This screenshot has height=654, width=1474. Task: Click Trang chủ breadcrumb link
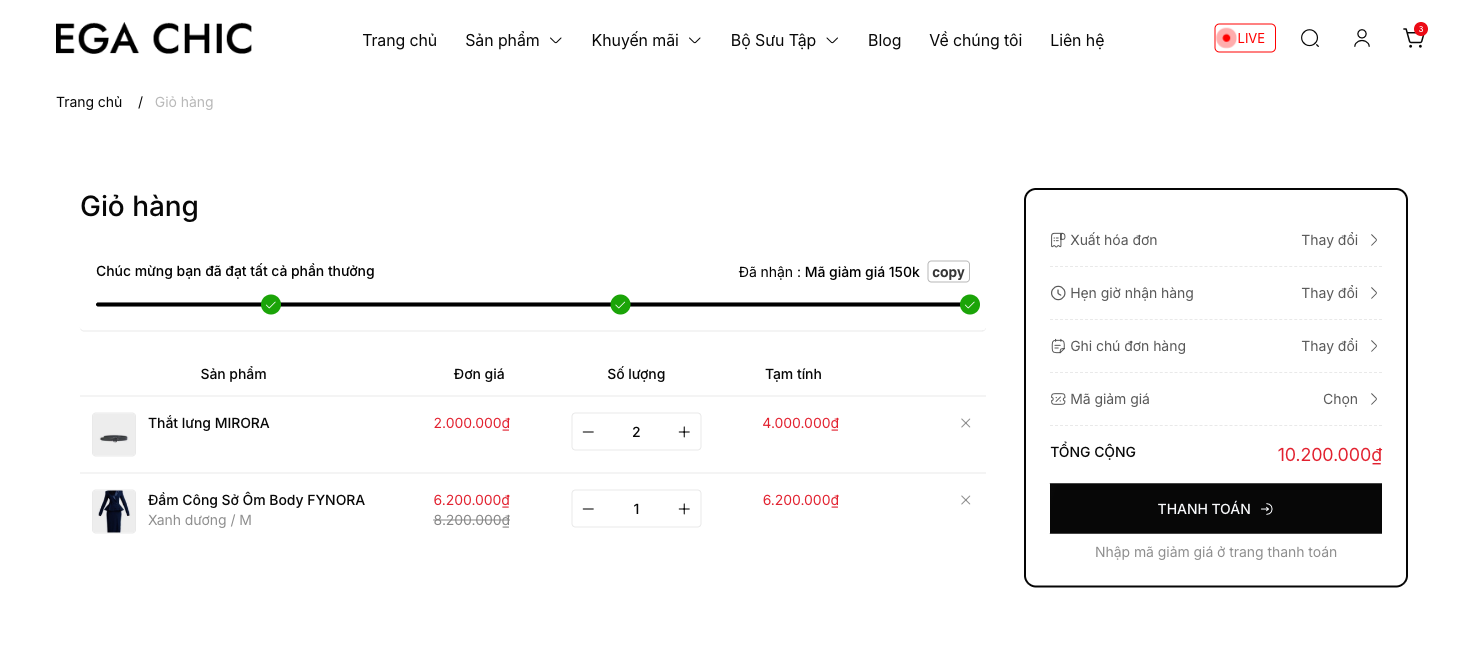click(89, 102)
